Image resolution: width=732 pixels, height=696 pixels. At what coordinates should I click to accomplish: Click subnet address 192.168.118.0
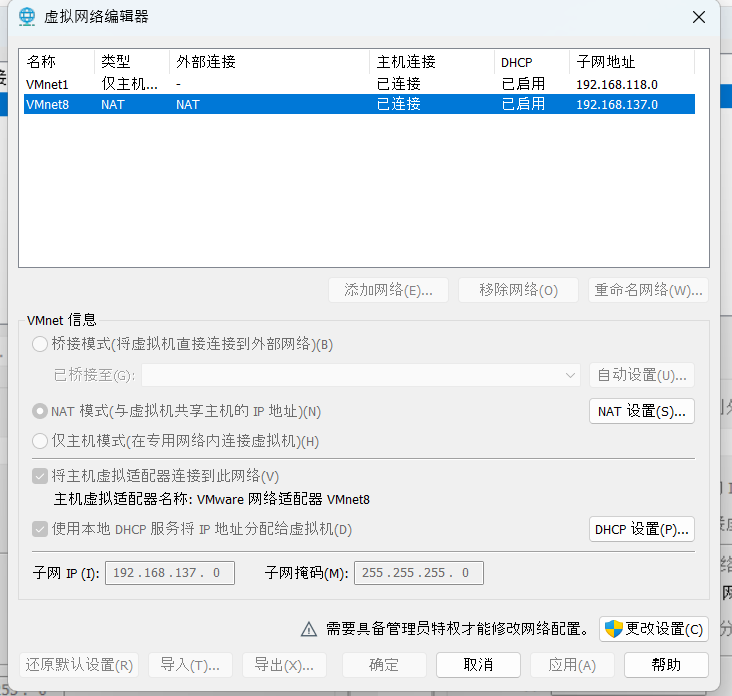tap(617, 84)
